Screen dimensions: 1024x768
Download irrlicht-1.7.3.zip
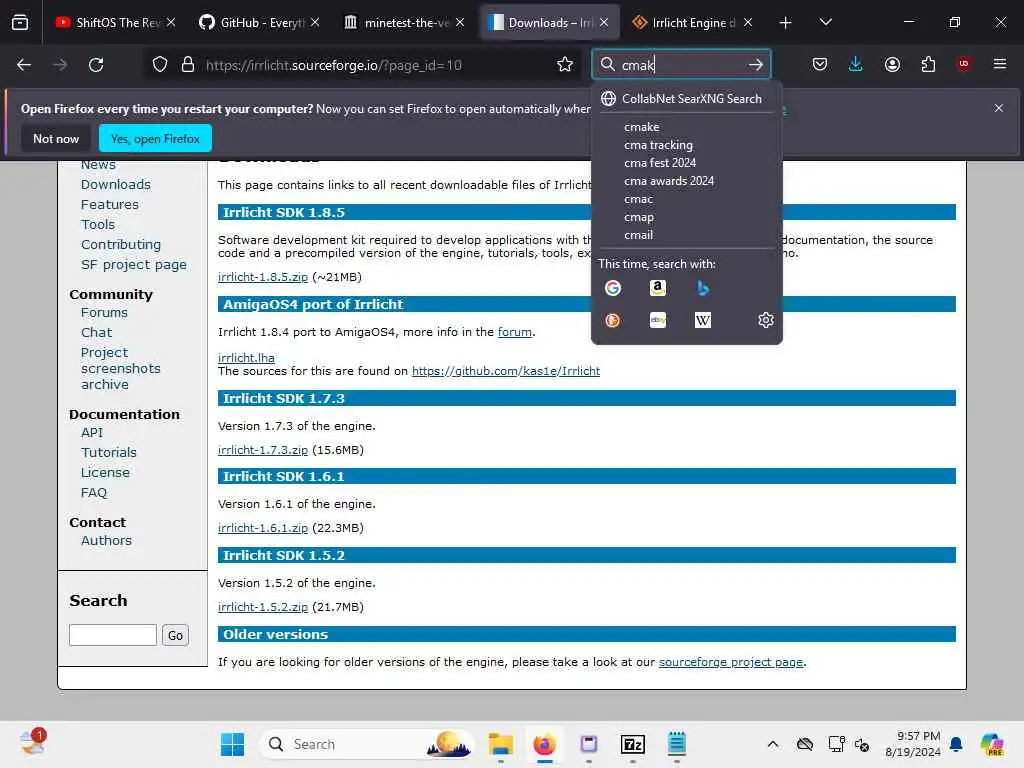[x=263, y=450]
